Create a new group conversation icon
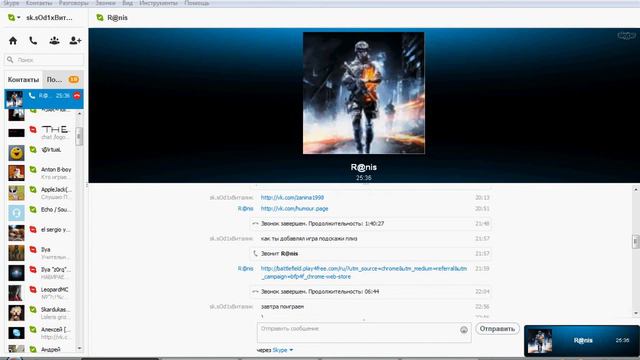 54,40
